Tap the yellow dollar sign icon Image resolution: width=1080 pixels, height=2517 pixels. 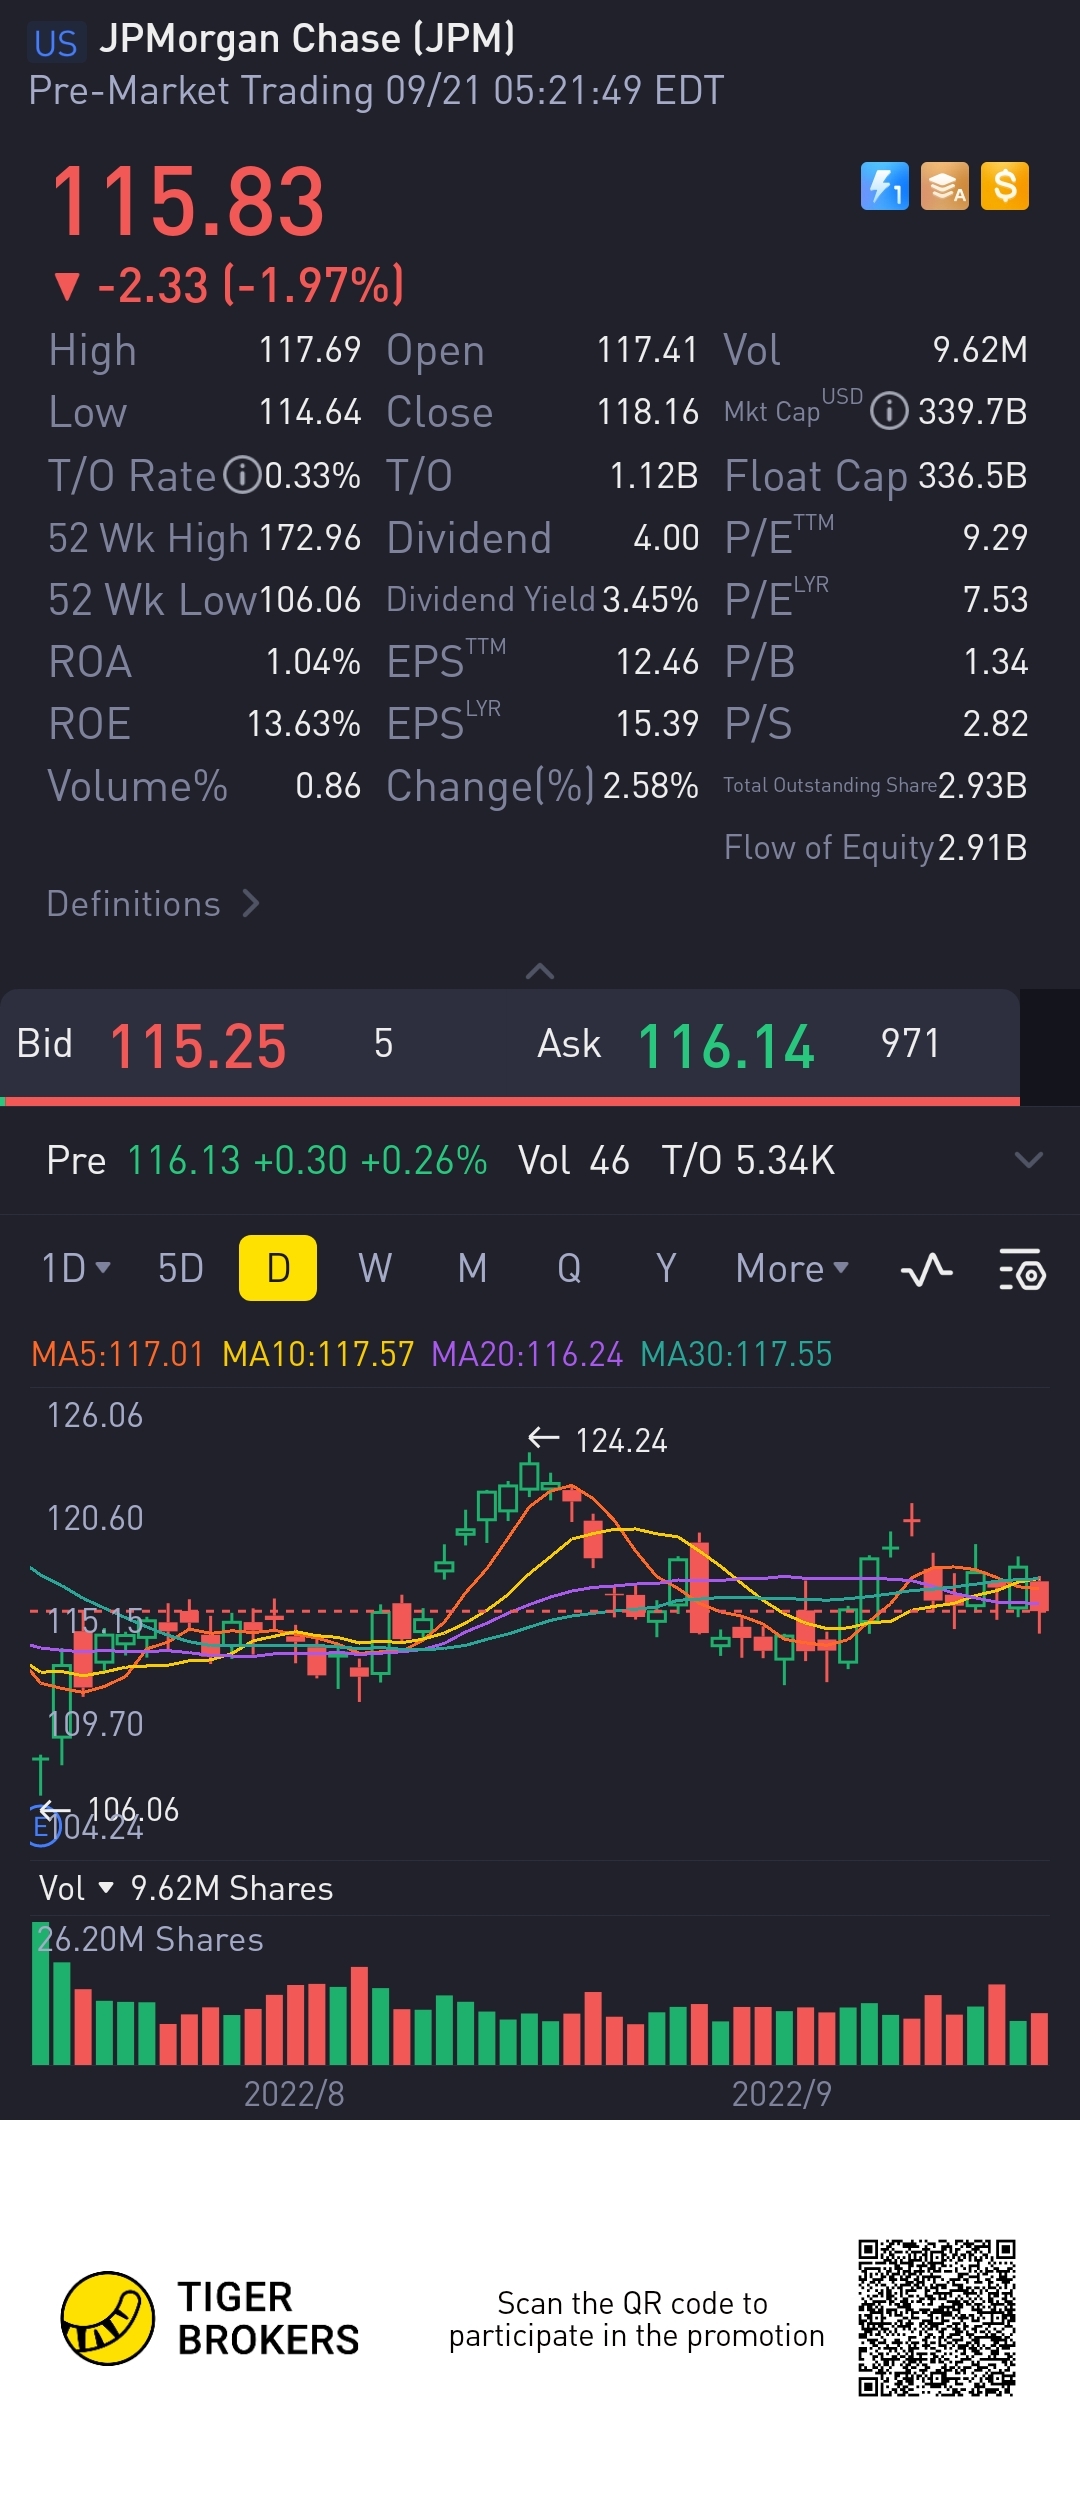tap(1005, 186)
